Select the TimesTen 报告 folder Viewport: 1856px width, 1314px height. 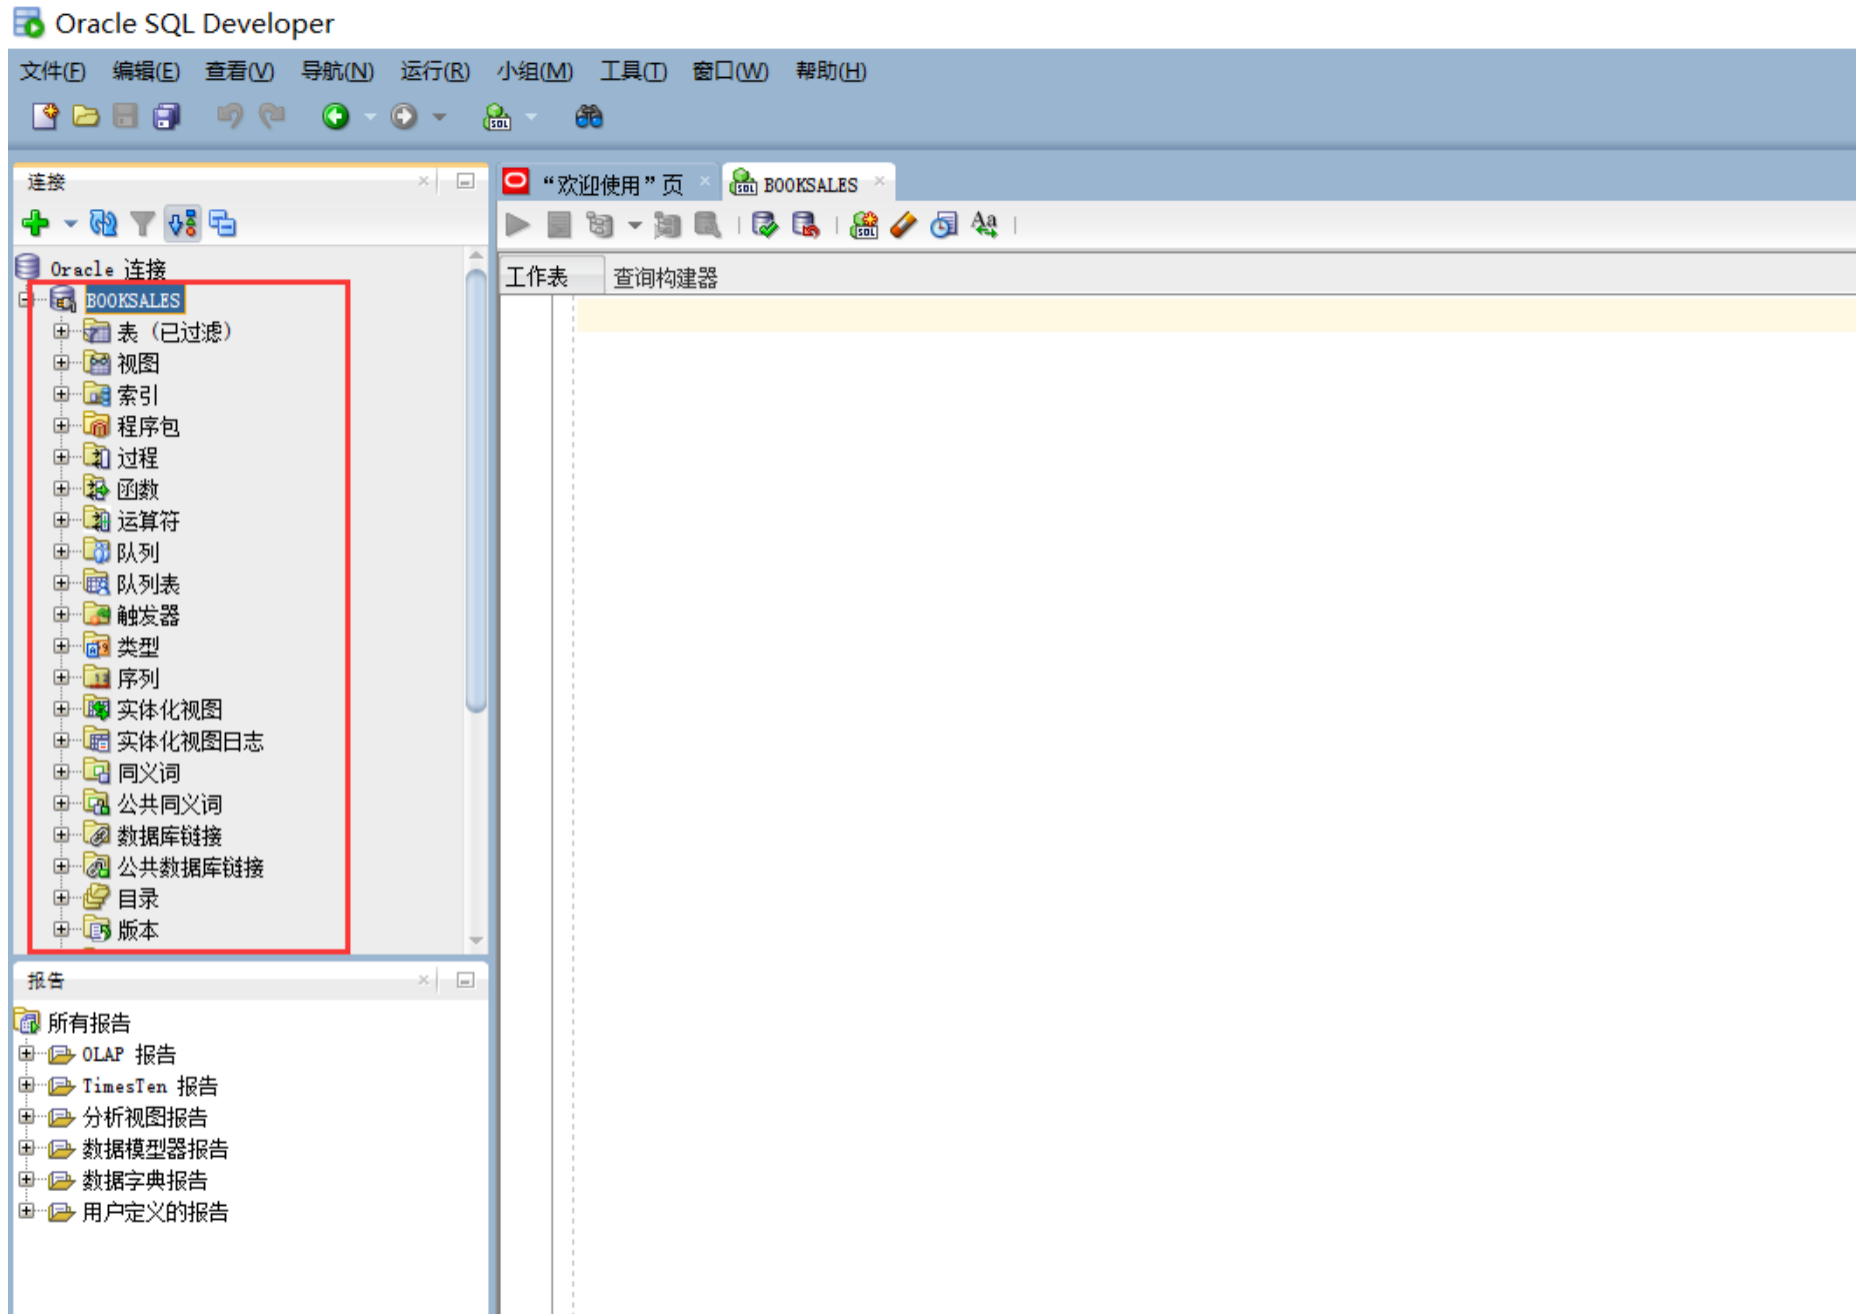point(150,1085)
